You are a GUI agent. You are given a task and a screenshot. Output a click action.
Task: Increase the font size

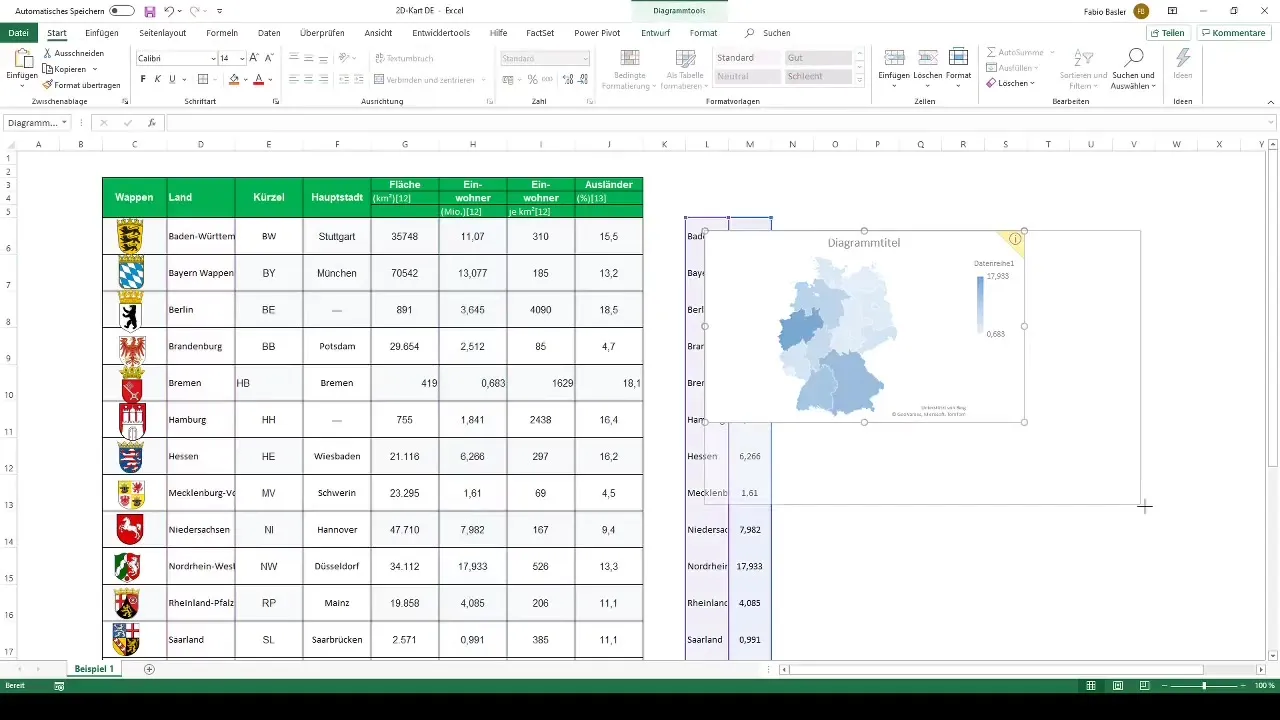[x=254, y=58]
